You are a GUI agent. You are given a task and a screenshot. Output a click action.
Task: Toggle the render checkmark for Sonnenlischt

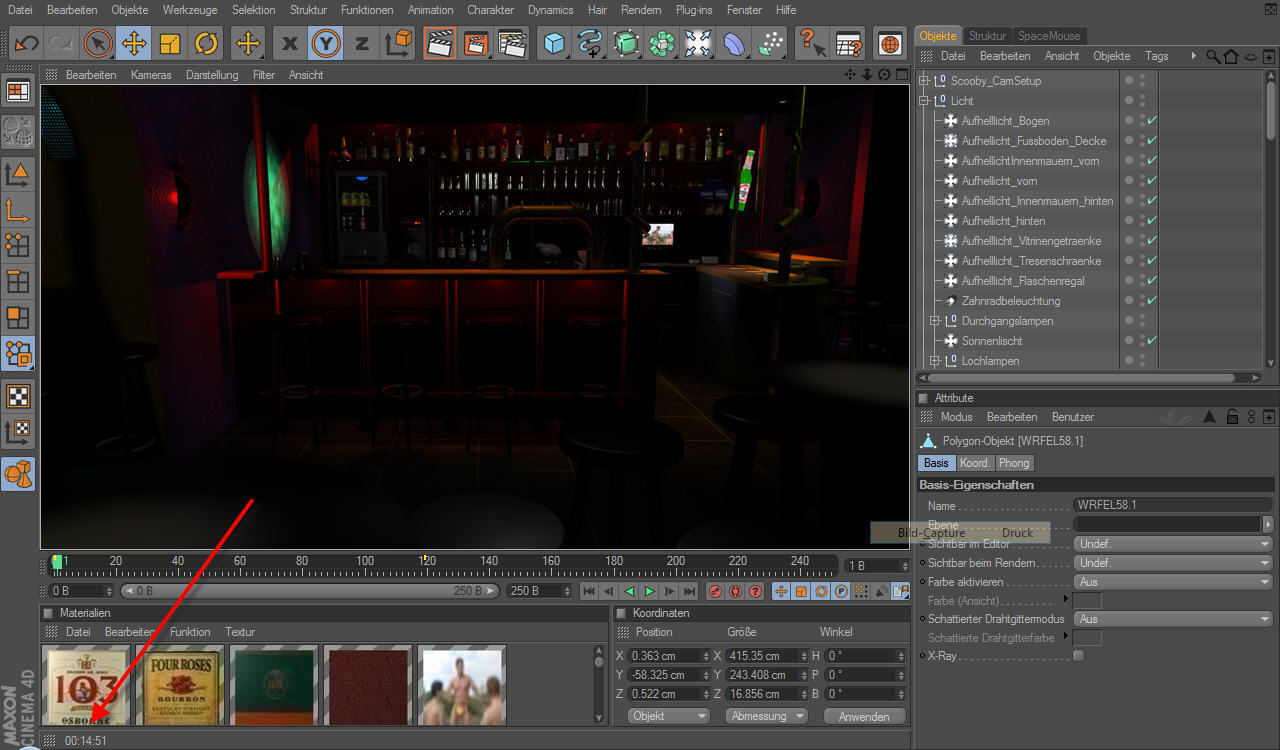[1152, 341]
